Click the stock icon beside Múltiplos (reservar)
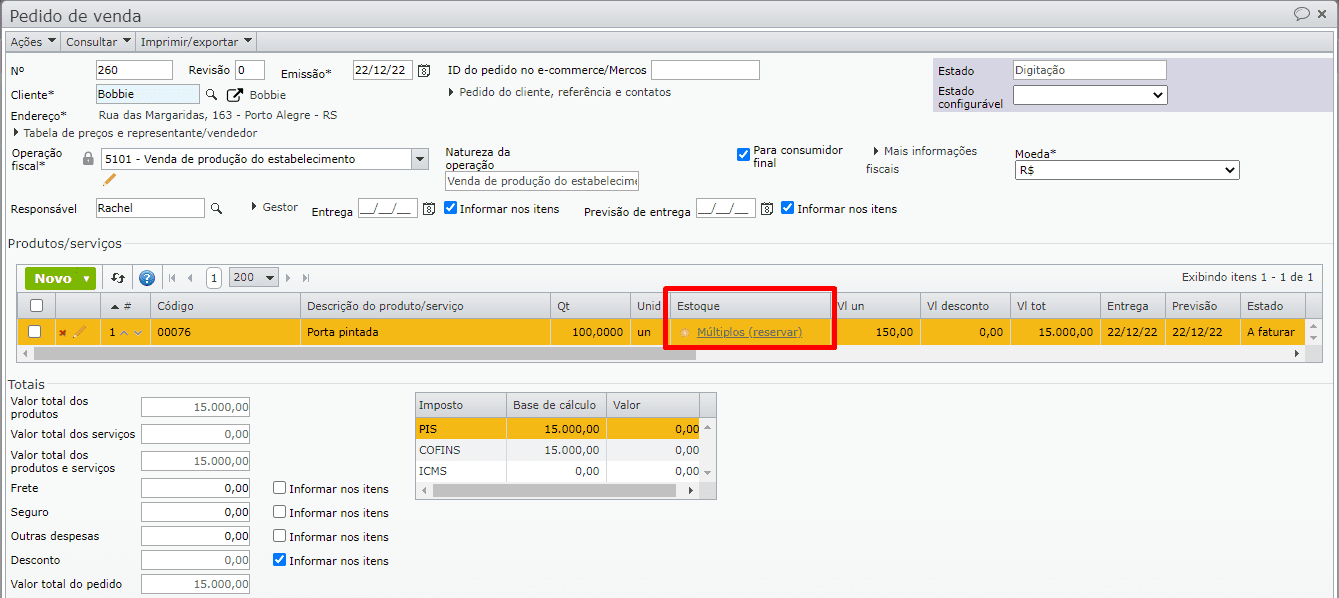This screenshot has height=598, width=1339. click(x=685, y=332)
